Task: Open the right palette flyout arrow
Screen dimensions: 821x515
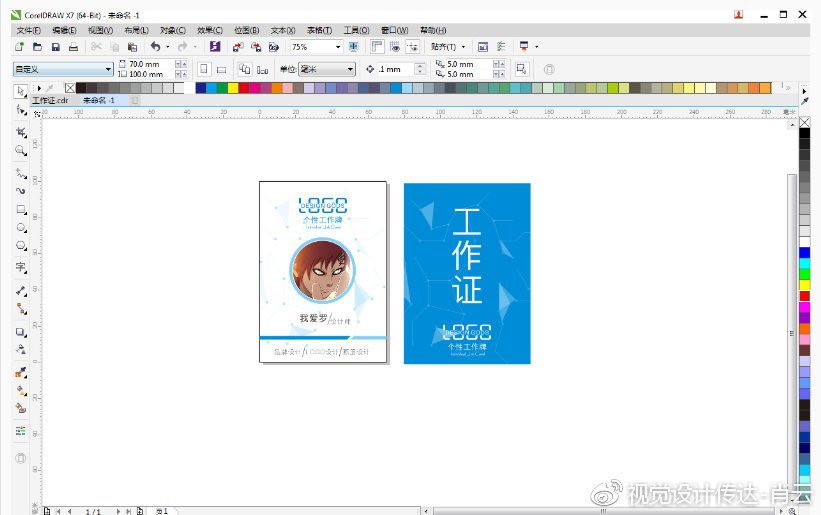Action: (x=805, y=91)
